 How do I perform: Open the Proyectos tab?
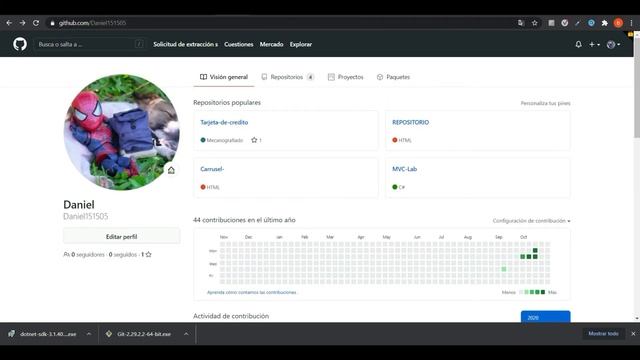click(345, 77)
